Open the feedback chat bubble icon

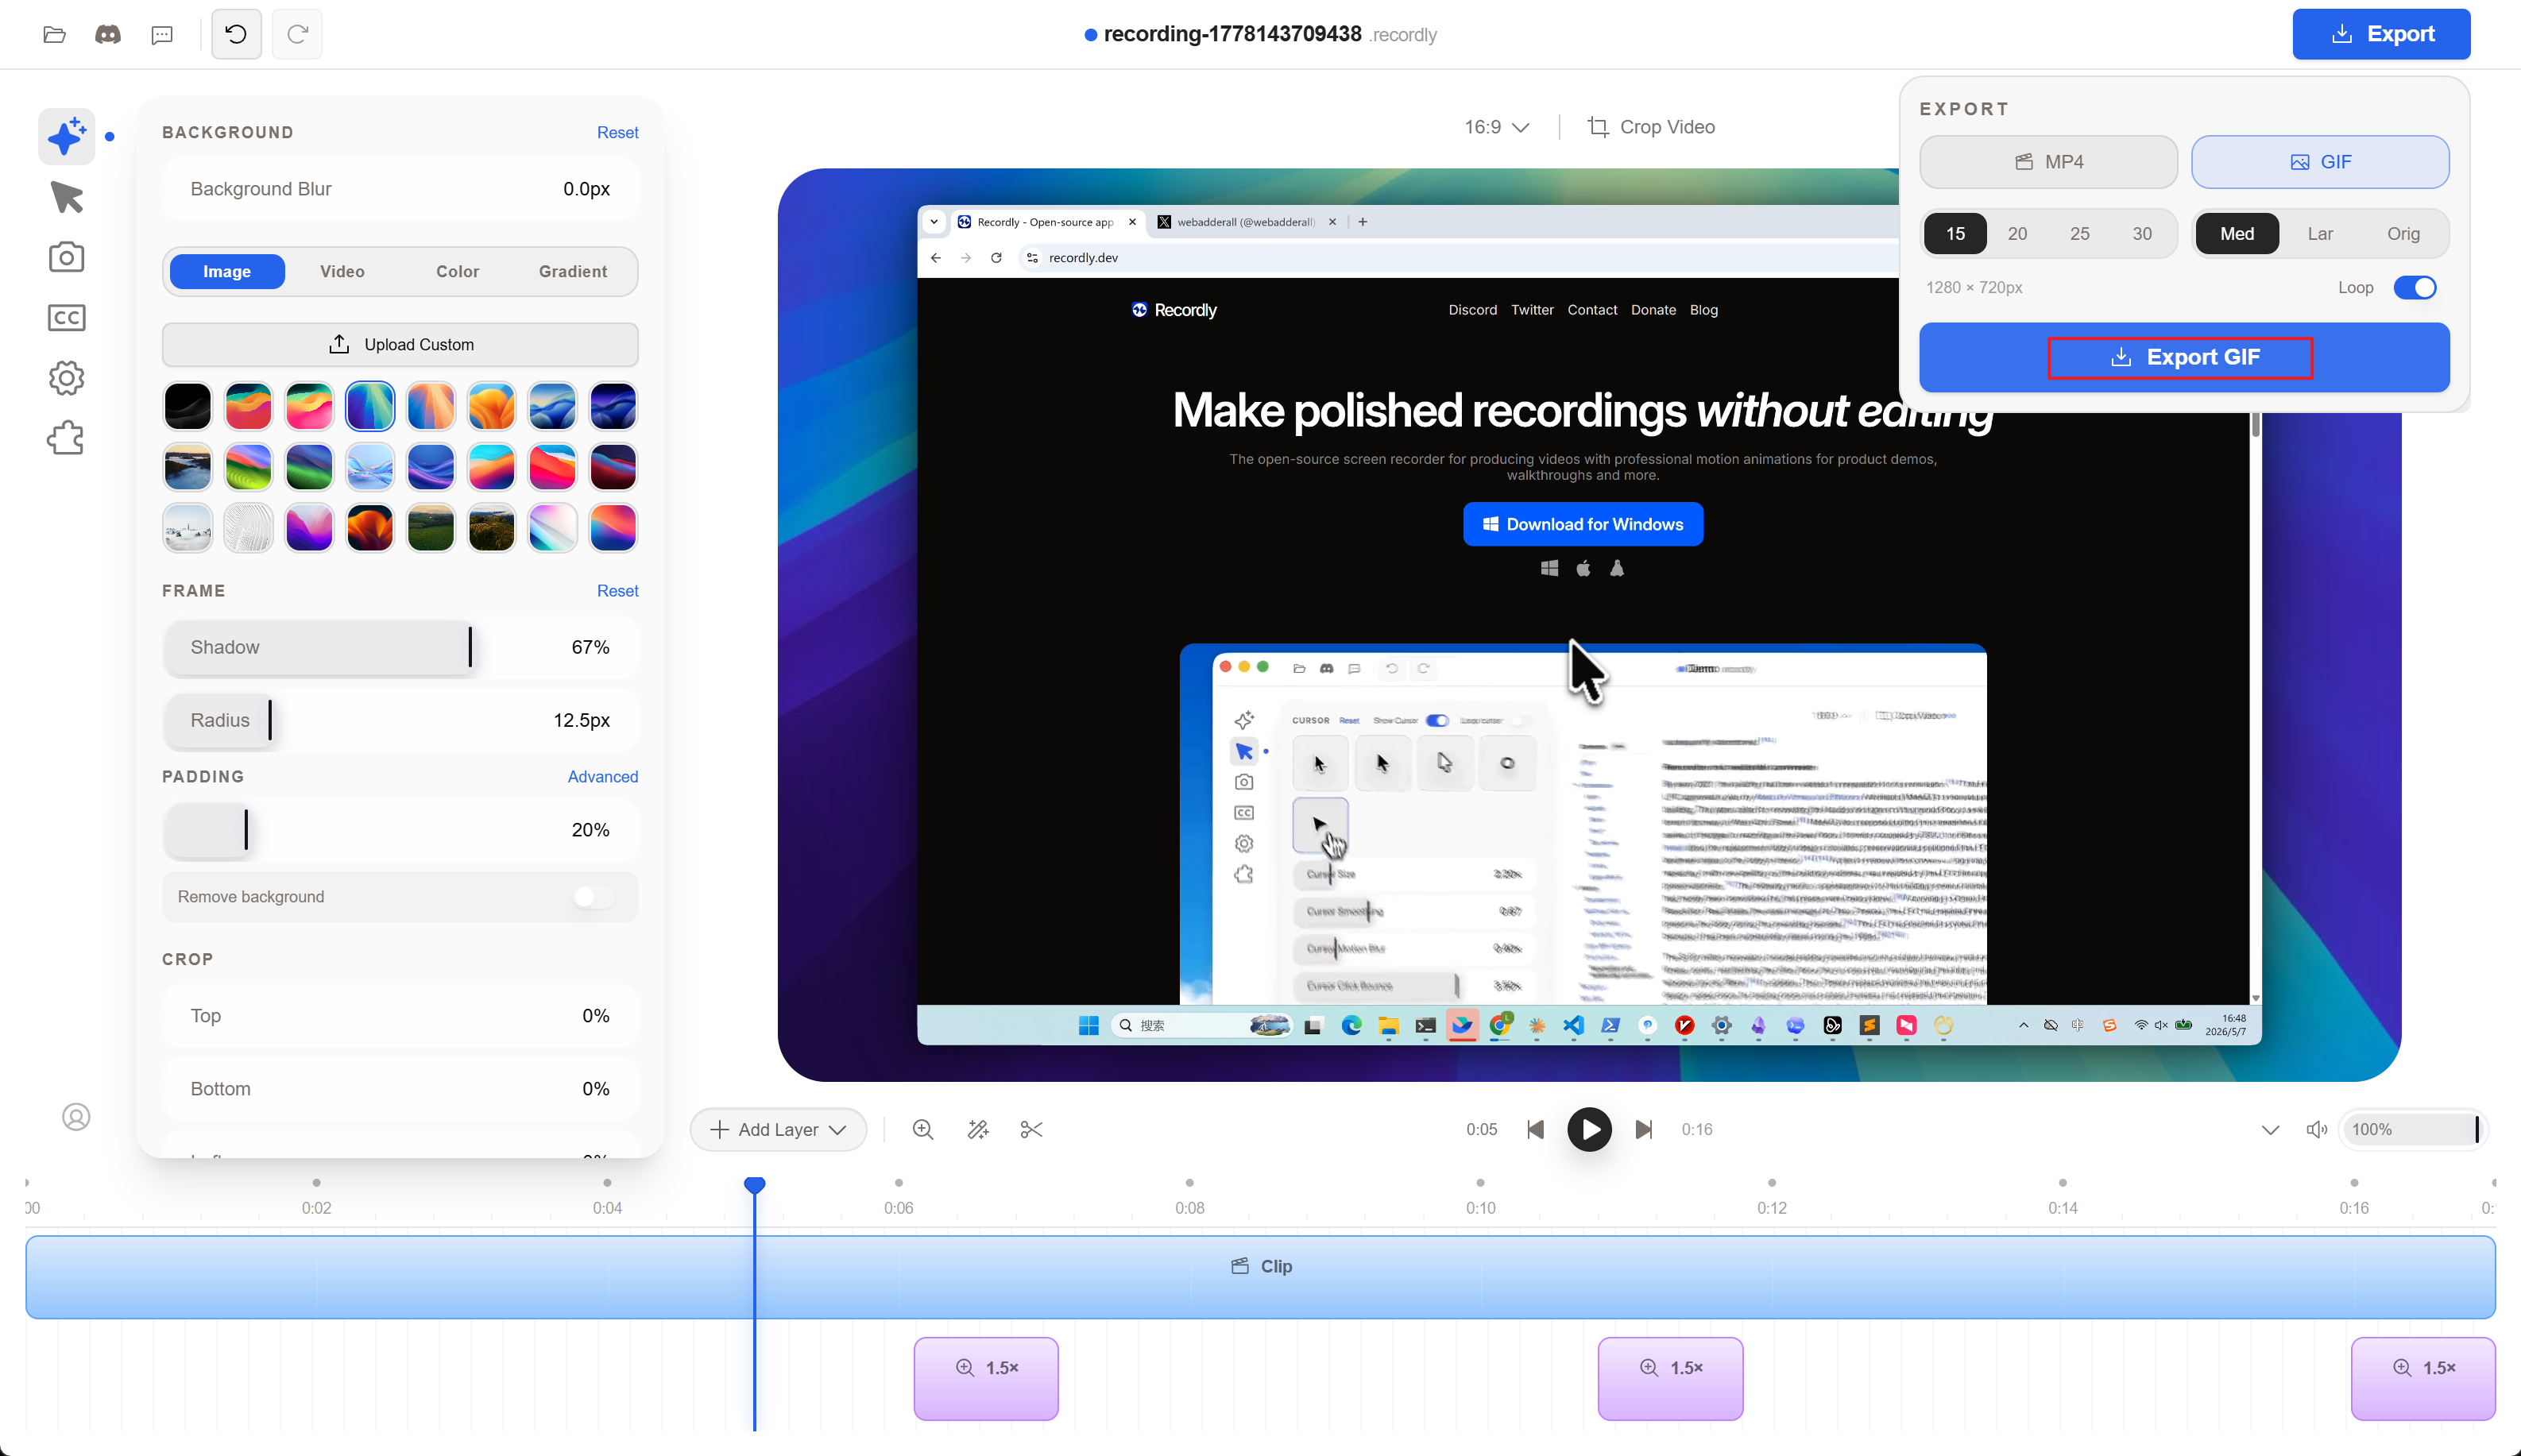pos(162,35)
